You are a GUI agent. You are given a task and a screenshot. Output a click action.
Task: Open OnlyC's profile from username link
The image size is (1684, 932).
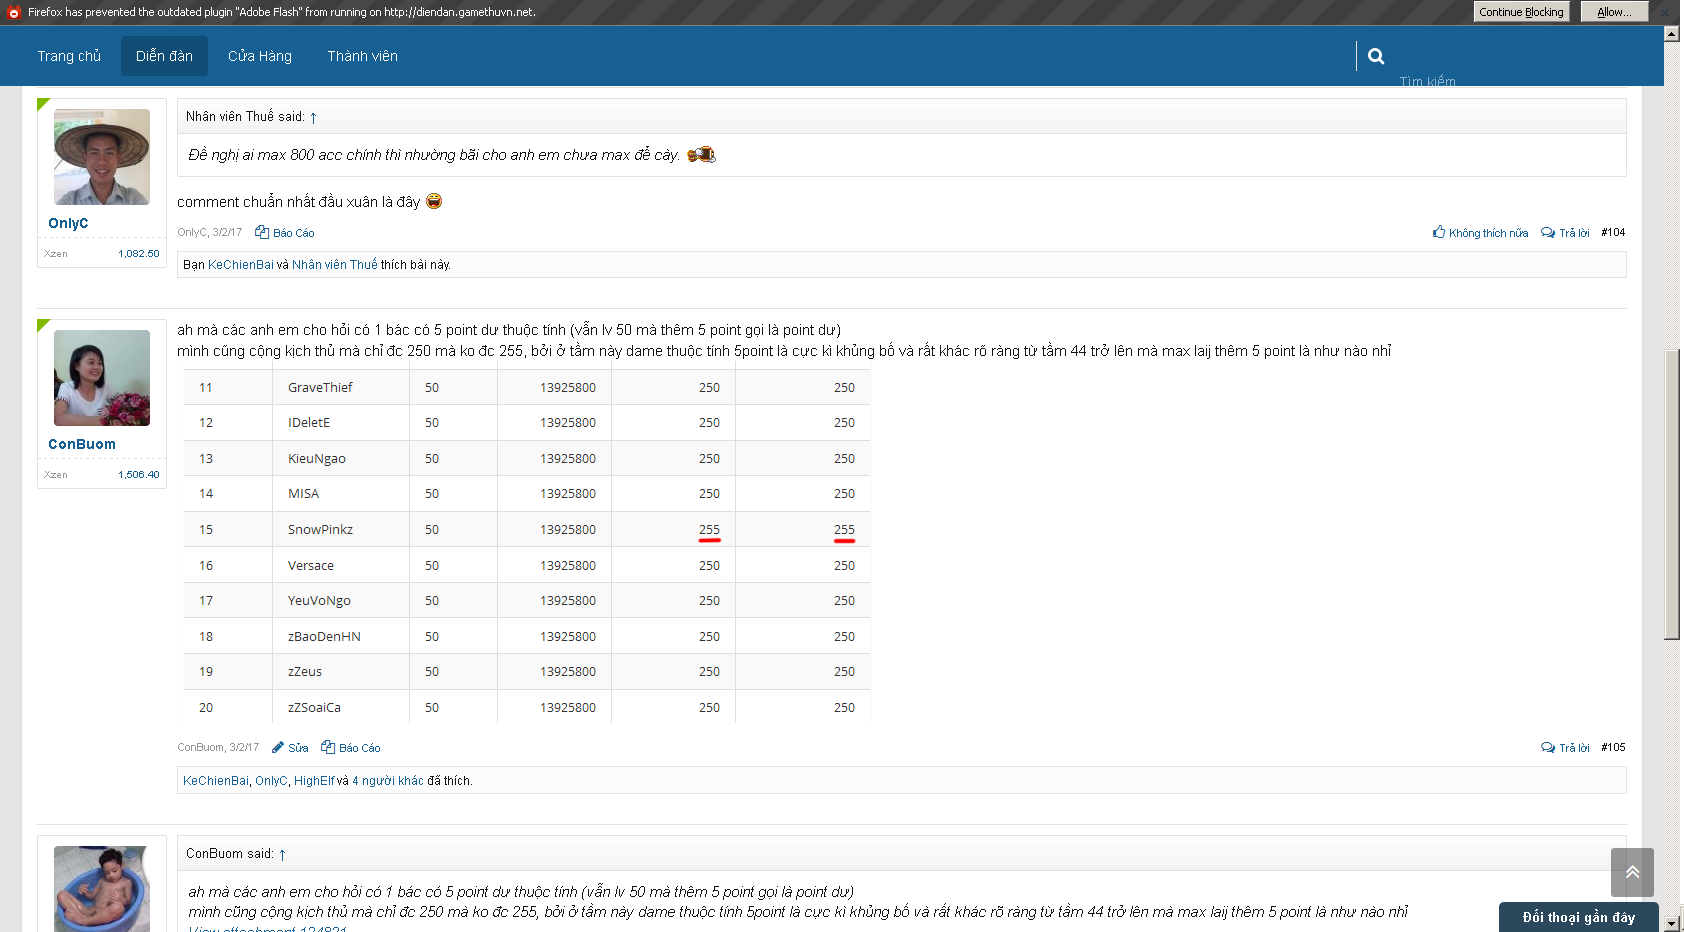(68, 223)
